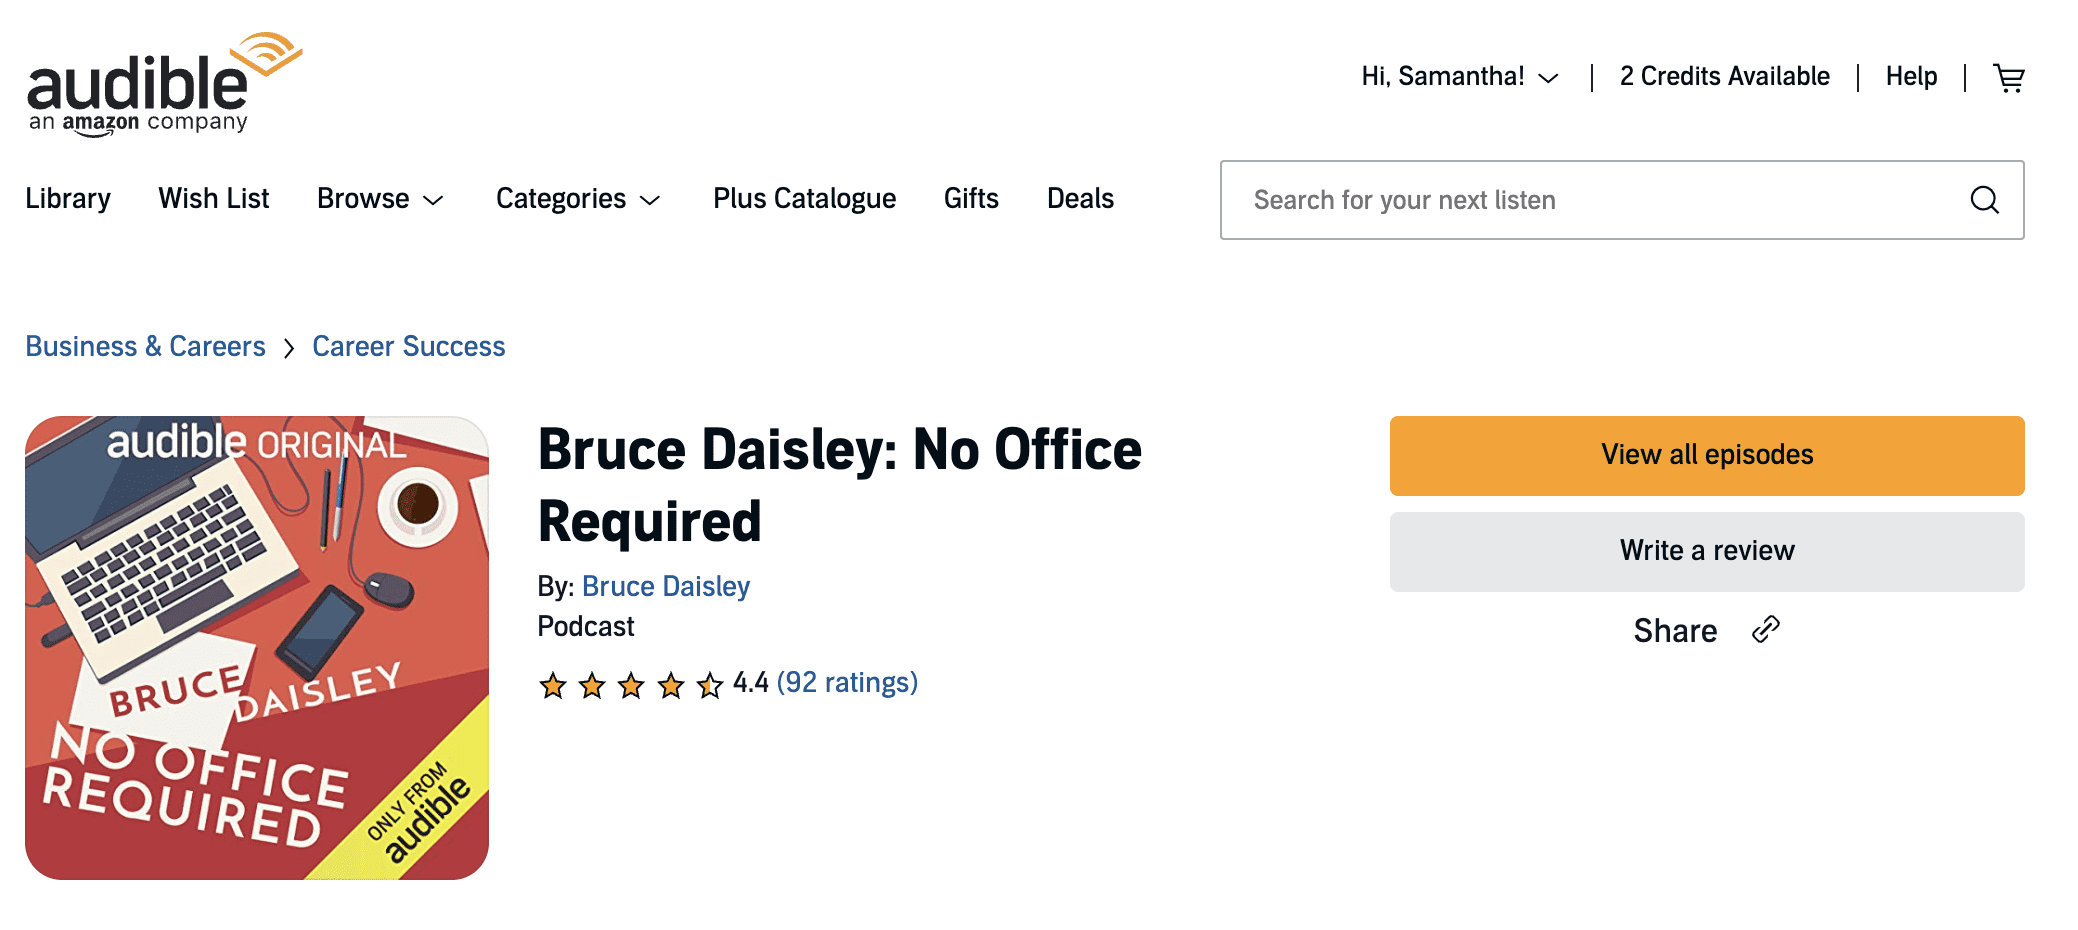Open the Deals page
The image size is (2078, 930).
tap(1080, 199)
